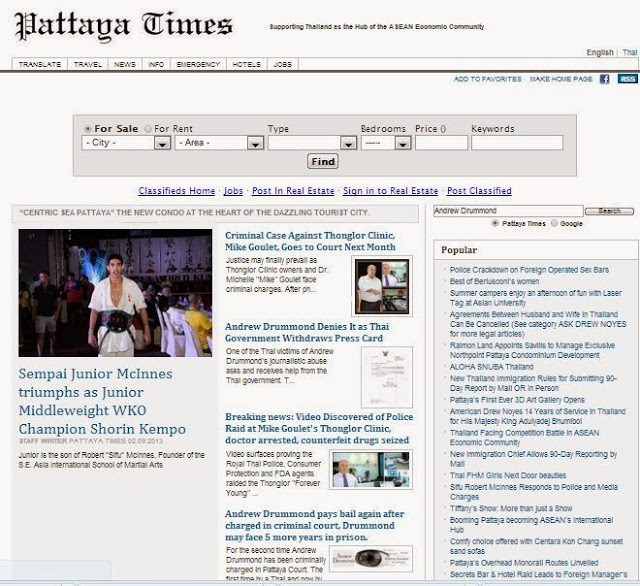This screenshot has width=640, height=586.
Task: Open the RSS feed icon
Action: pos(627,79)
